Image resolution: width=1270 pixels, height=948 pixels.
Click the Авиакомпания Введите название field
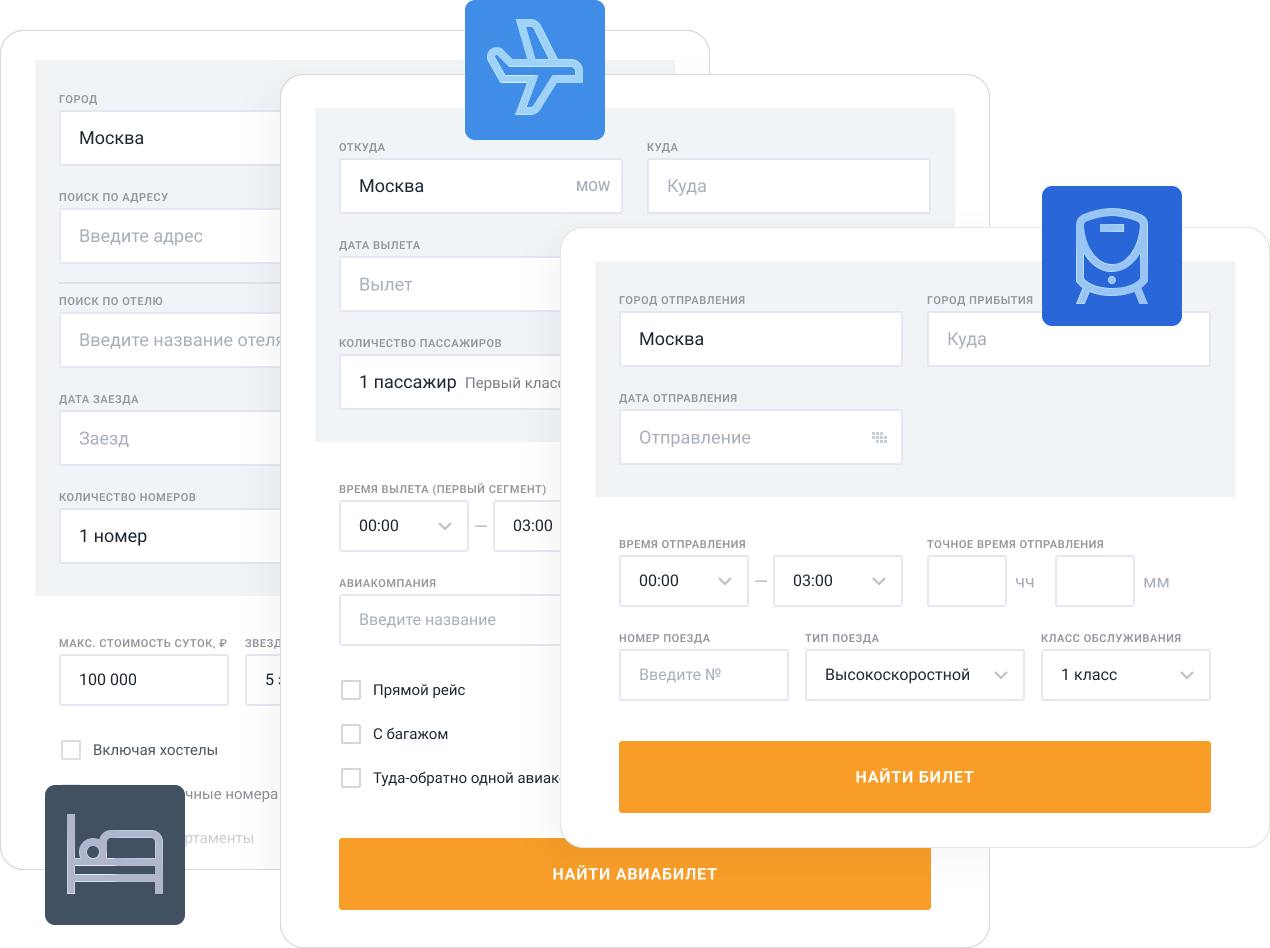coord(450,620)
